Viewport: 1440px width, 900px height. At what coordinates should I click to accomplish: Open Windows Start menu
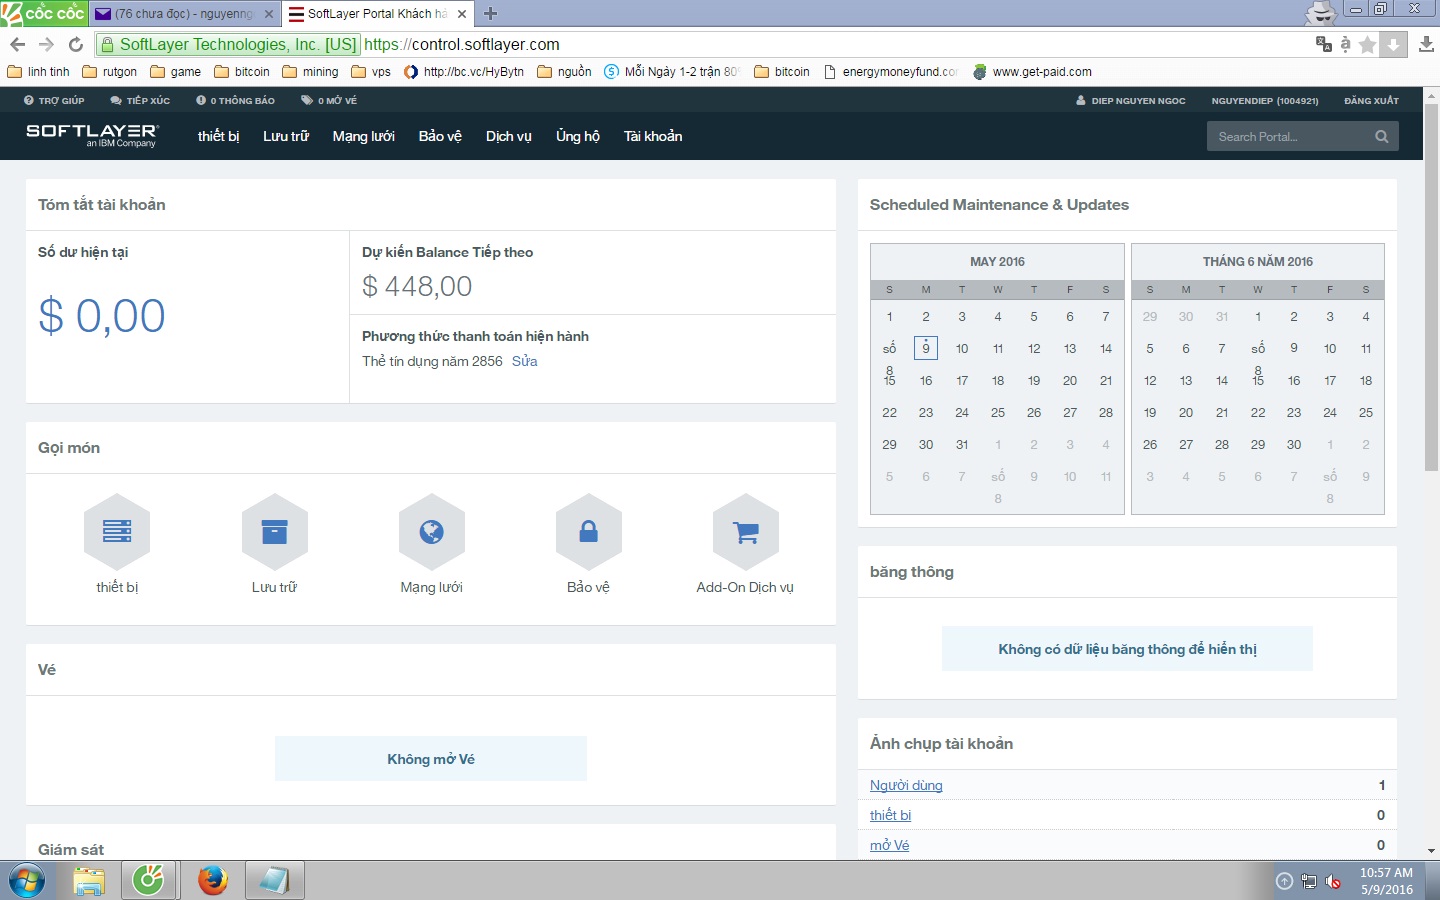27,881
